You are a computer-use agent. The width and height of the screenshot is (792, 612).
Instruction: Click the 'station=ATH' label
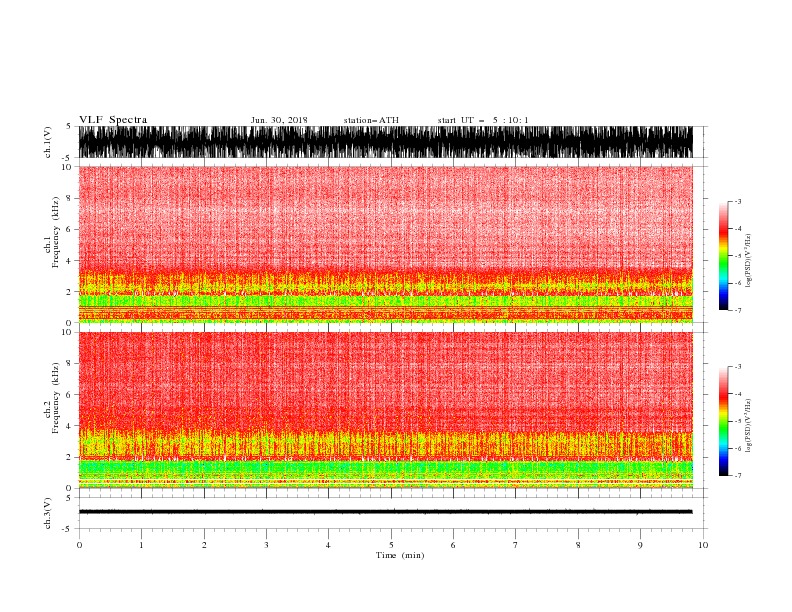tap(371, 120)
